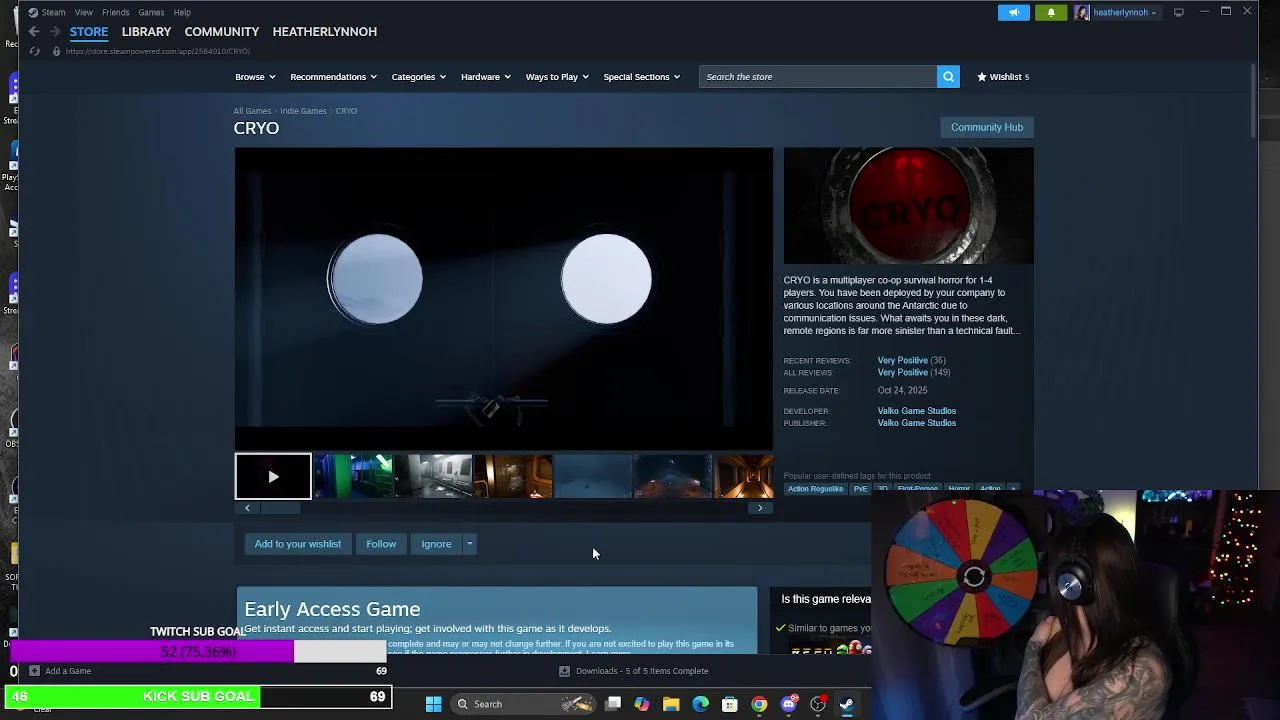Switch to the LIBRARY tab
This screenshot has height=720, width=1280.
click(146, 32)
